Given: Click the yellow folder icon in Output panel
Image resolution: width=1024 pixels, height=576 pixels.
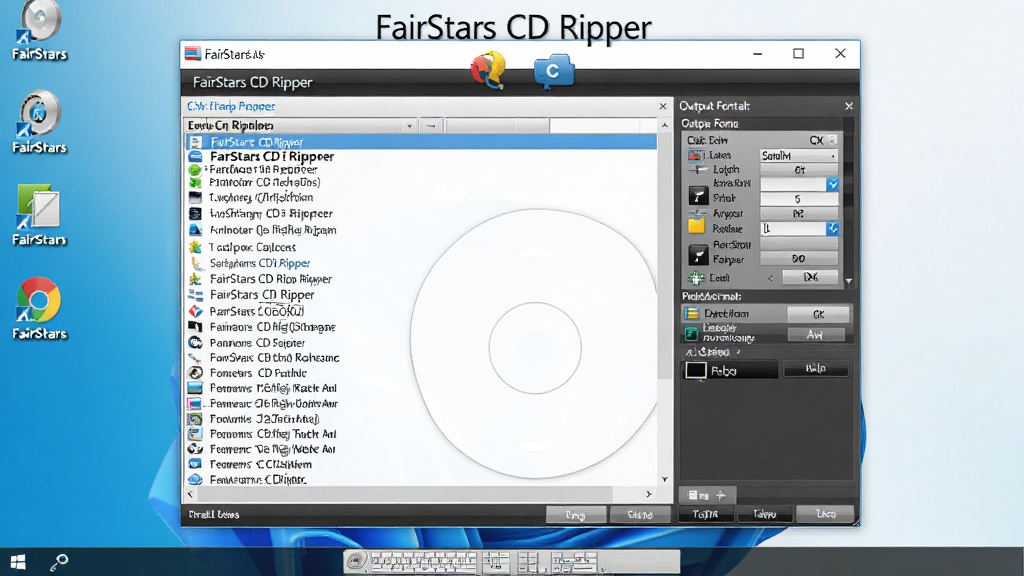Looking at the screenshot, I should (x=697, y=226).
